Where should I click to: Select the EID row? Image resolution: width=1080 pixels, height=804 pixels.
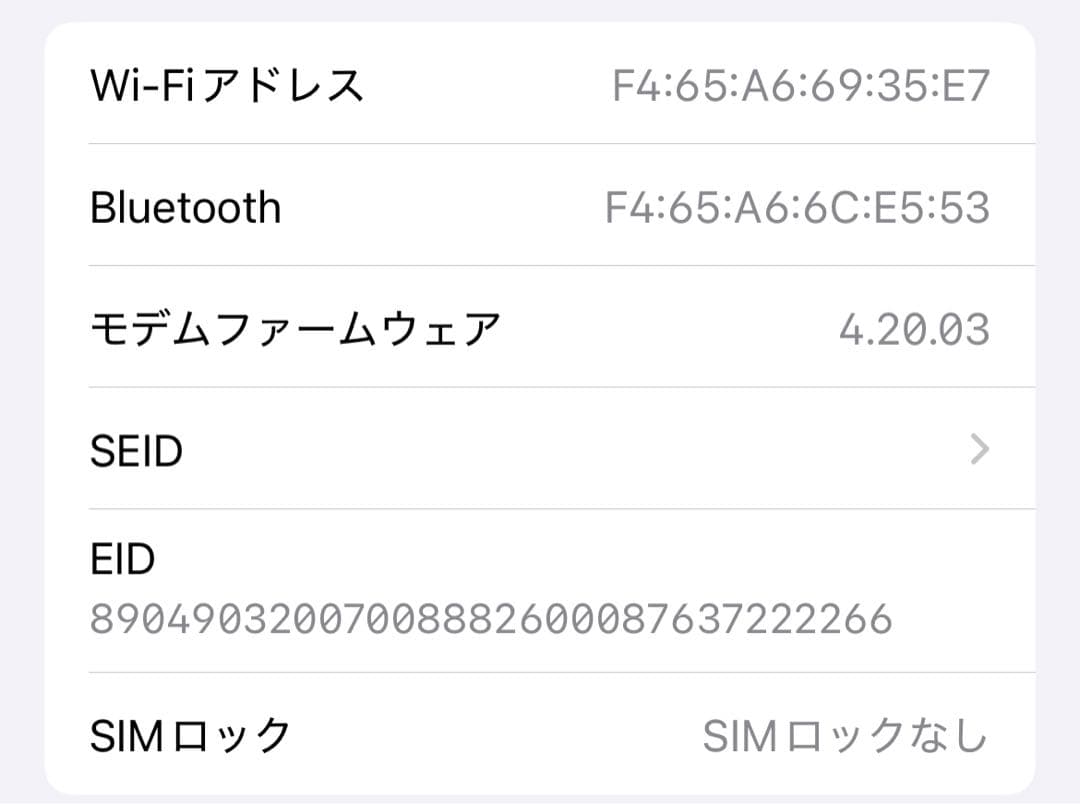pos(500,590)
